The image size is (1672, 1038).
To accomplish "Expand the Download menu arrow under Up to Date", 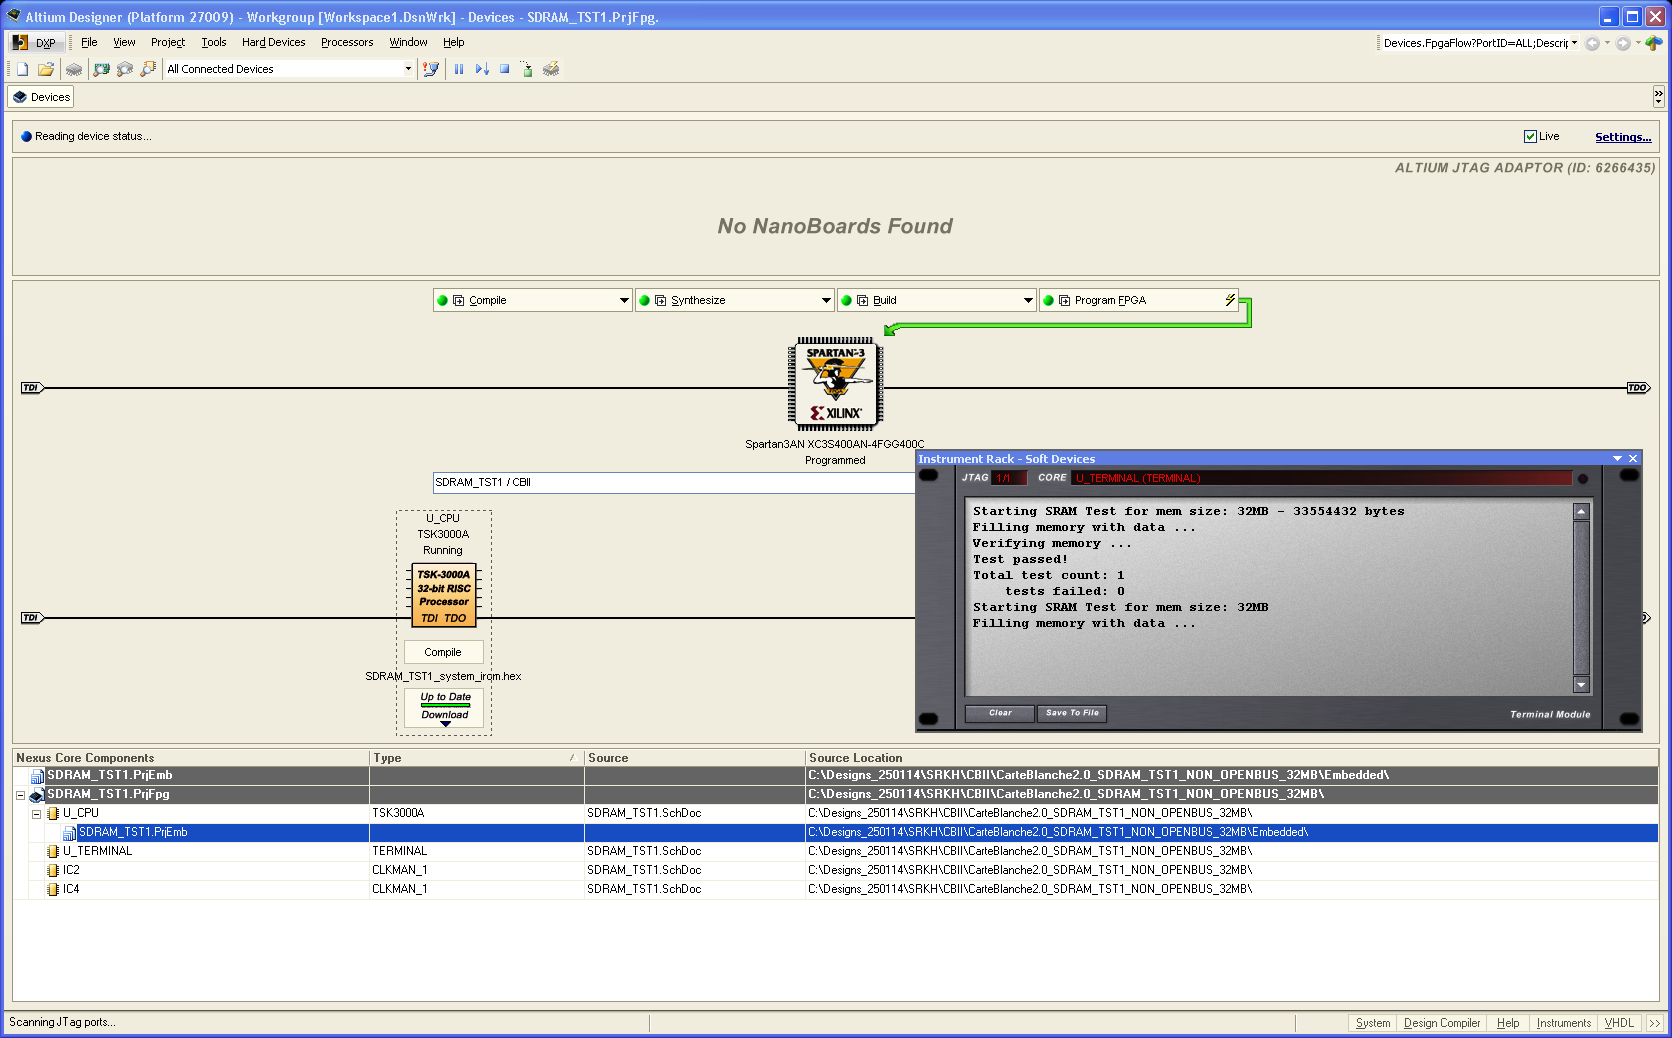I will click(445, 724).
